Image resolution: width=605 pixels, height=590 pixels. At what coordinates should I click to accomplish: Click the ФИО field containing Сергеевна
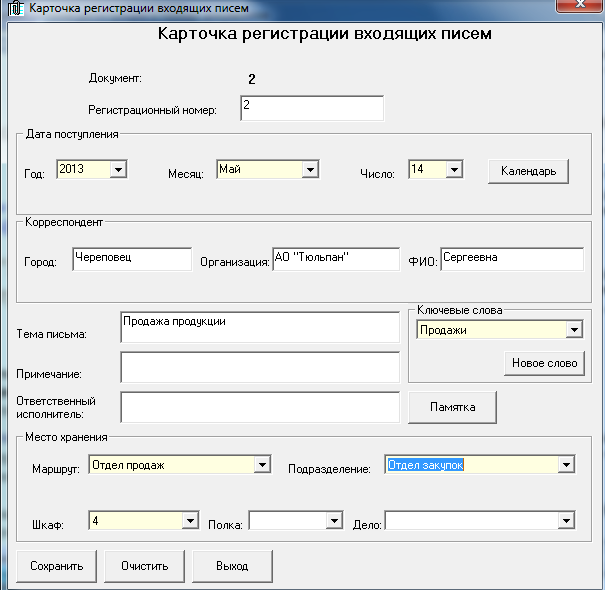point(512,259)
